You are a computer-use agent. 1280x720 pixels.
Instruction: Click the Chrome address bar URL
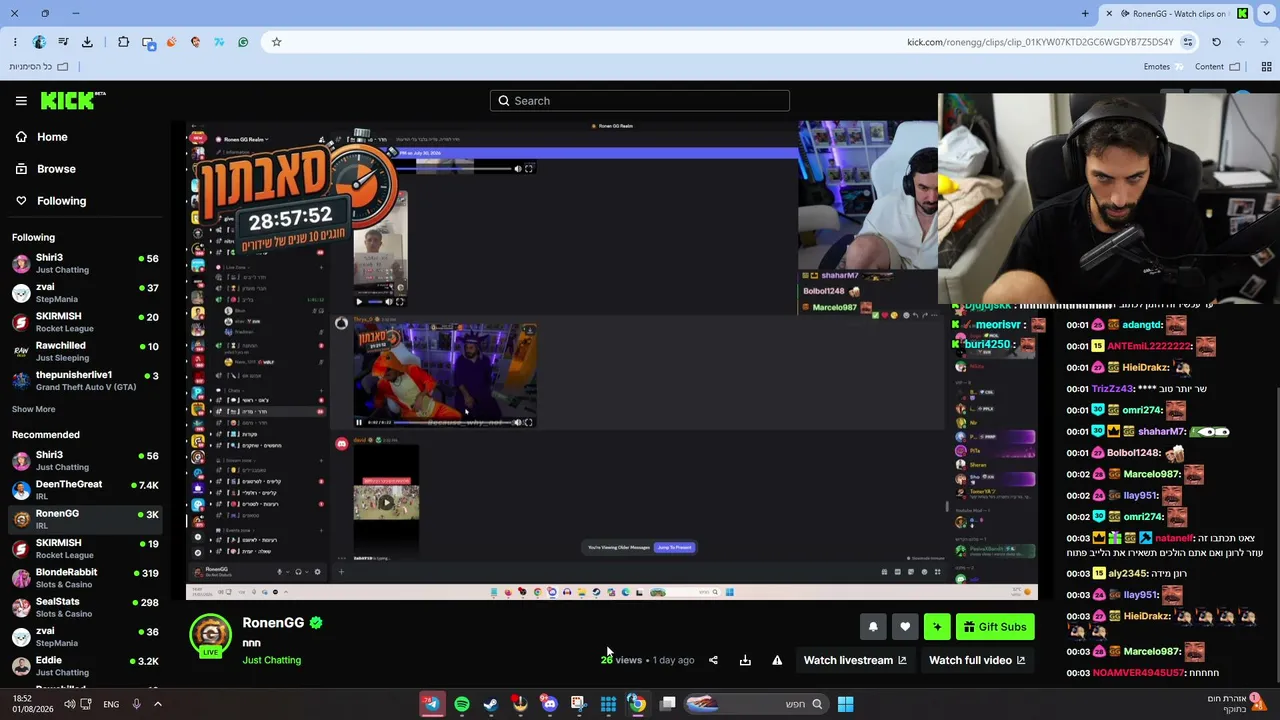(x=1040, y=42)
